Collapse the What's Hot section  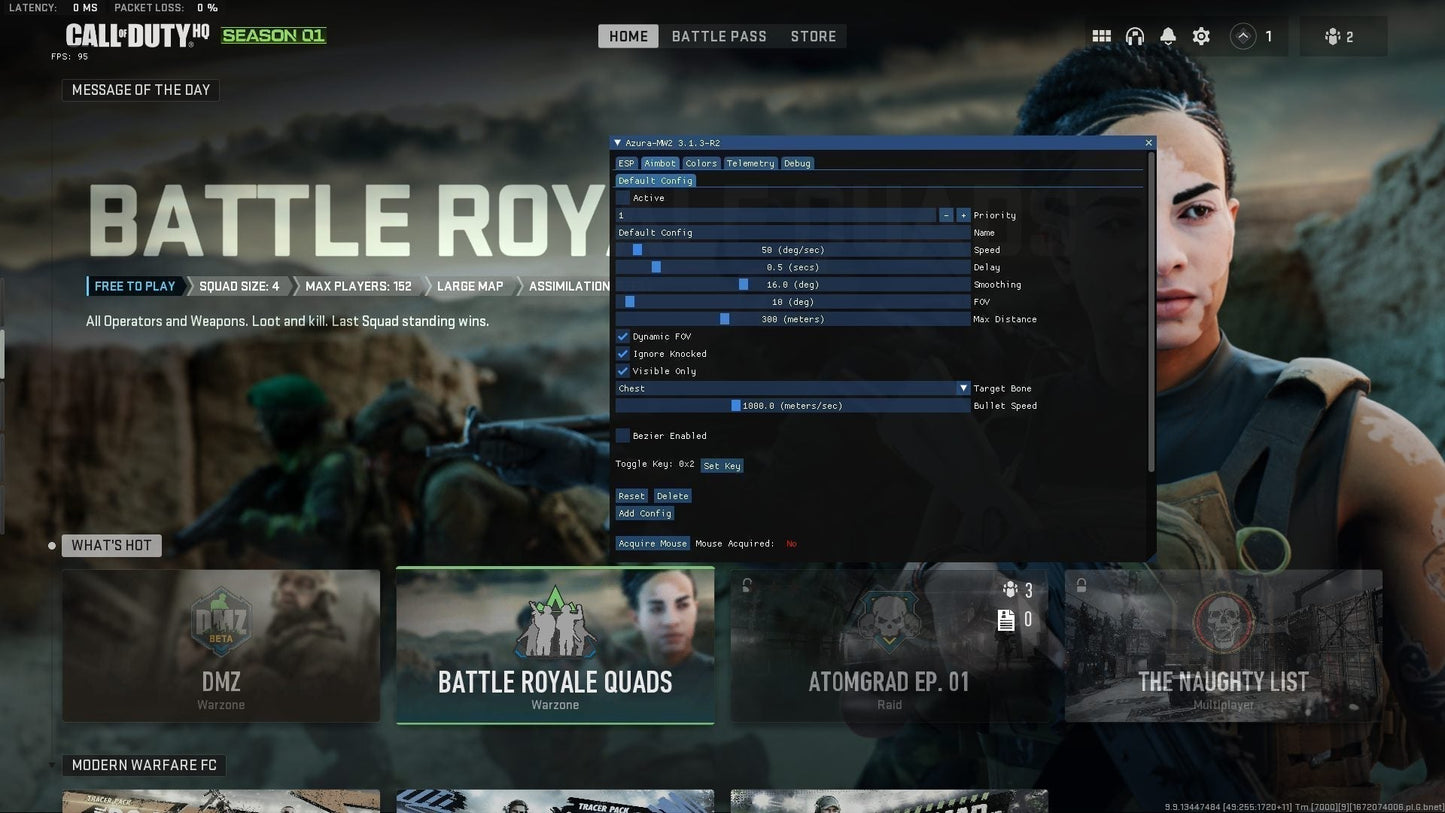52,546
